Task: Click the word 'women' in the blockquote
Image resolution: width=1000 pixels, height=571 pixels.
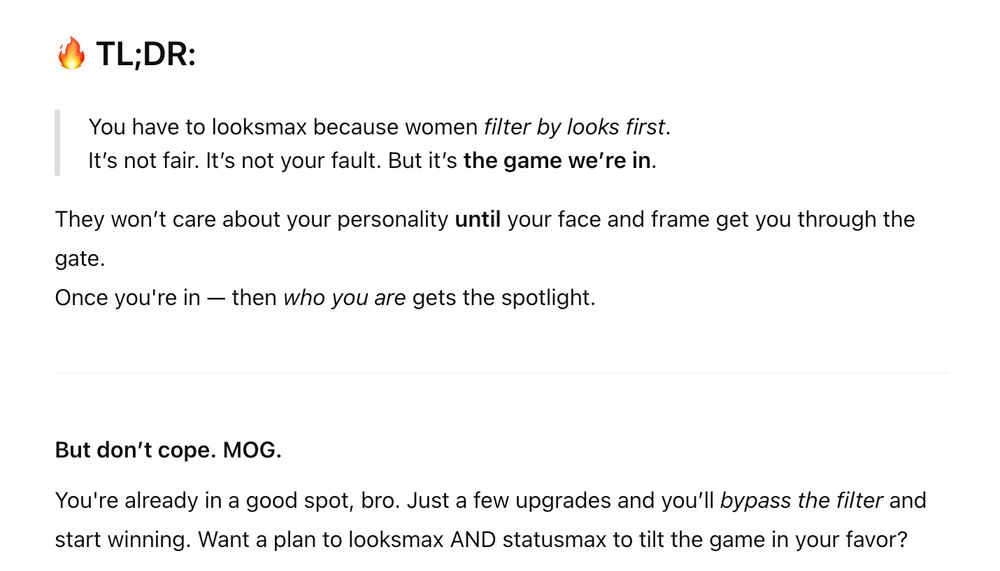Action: (441, 127)
